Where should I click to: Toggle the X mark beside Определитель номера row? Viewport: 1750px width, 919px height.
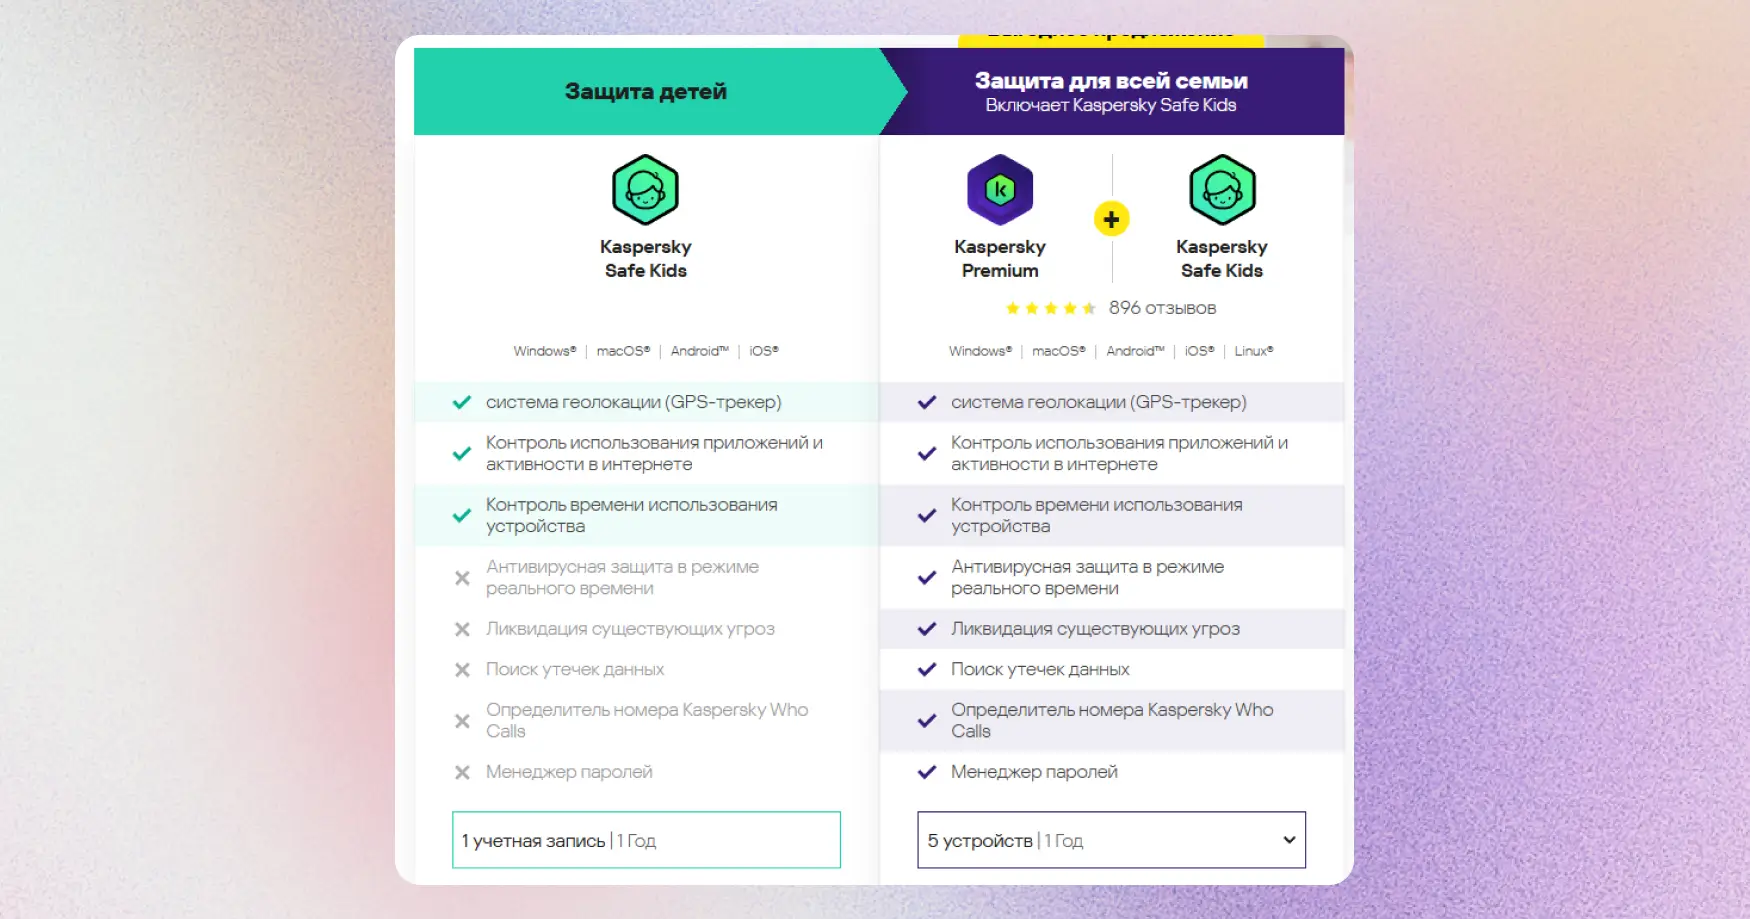click(462, 720)
